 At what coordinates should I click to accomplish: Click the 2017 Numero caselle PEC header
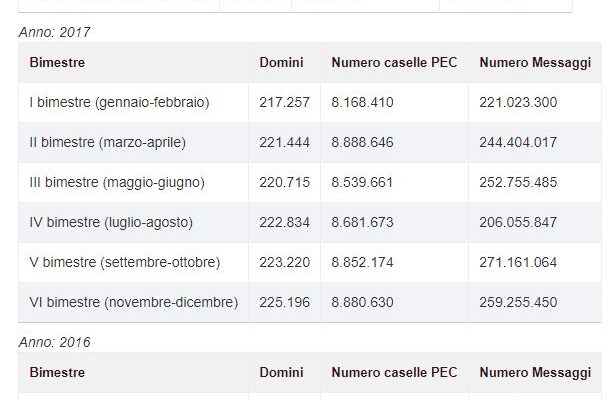(394, 63)
